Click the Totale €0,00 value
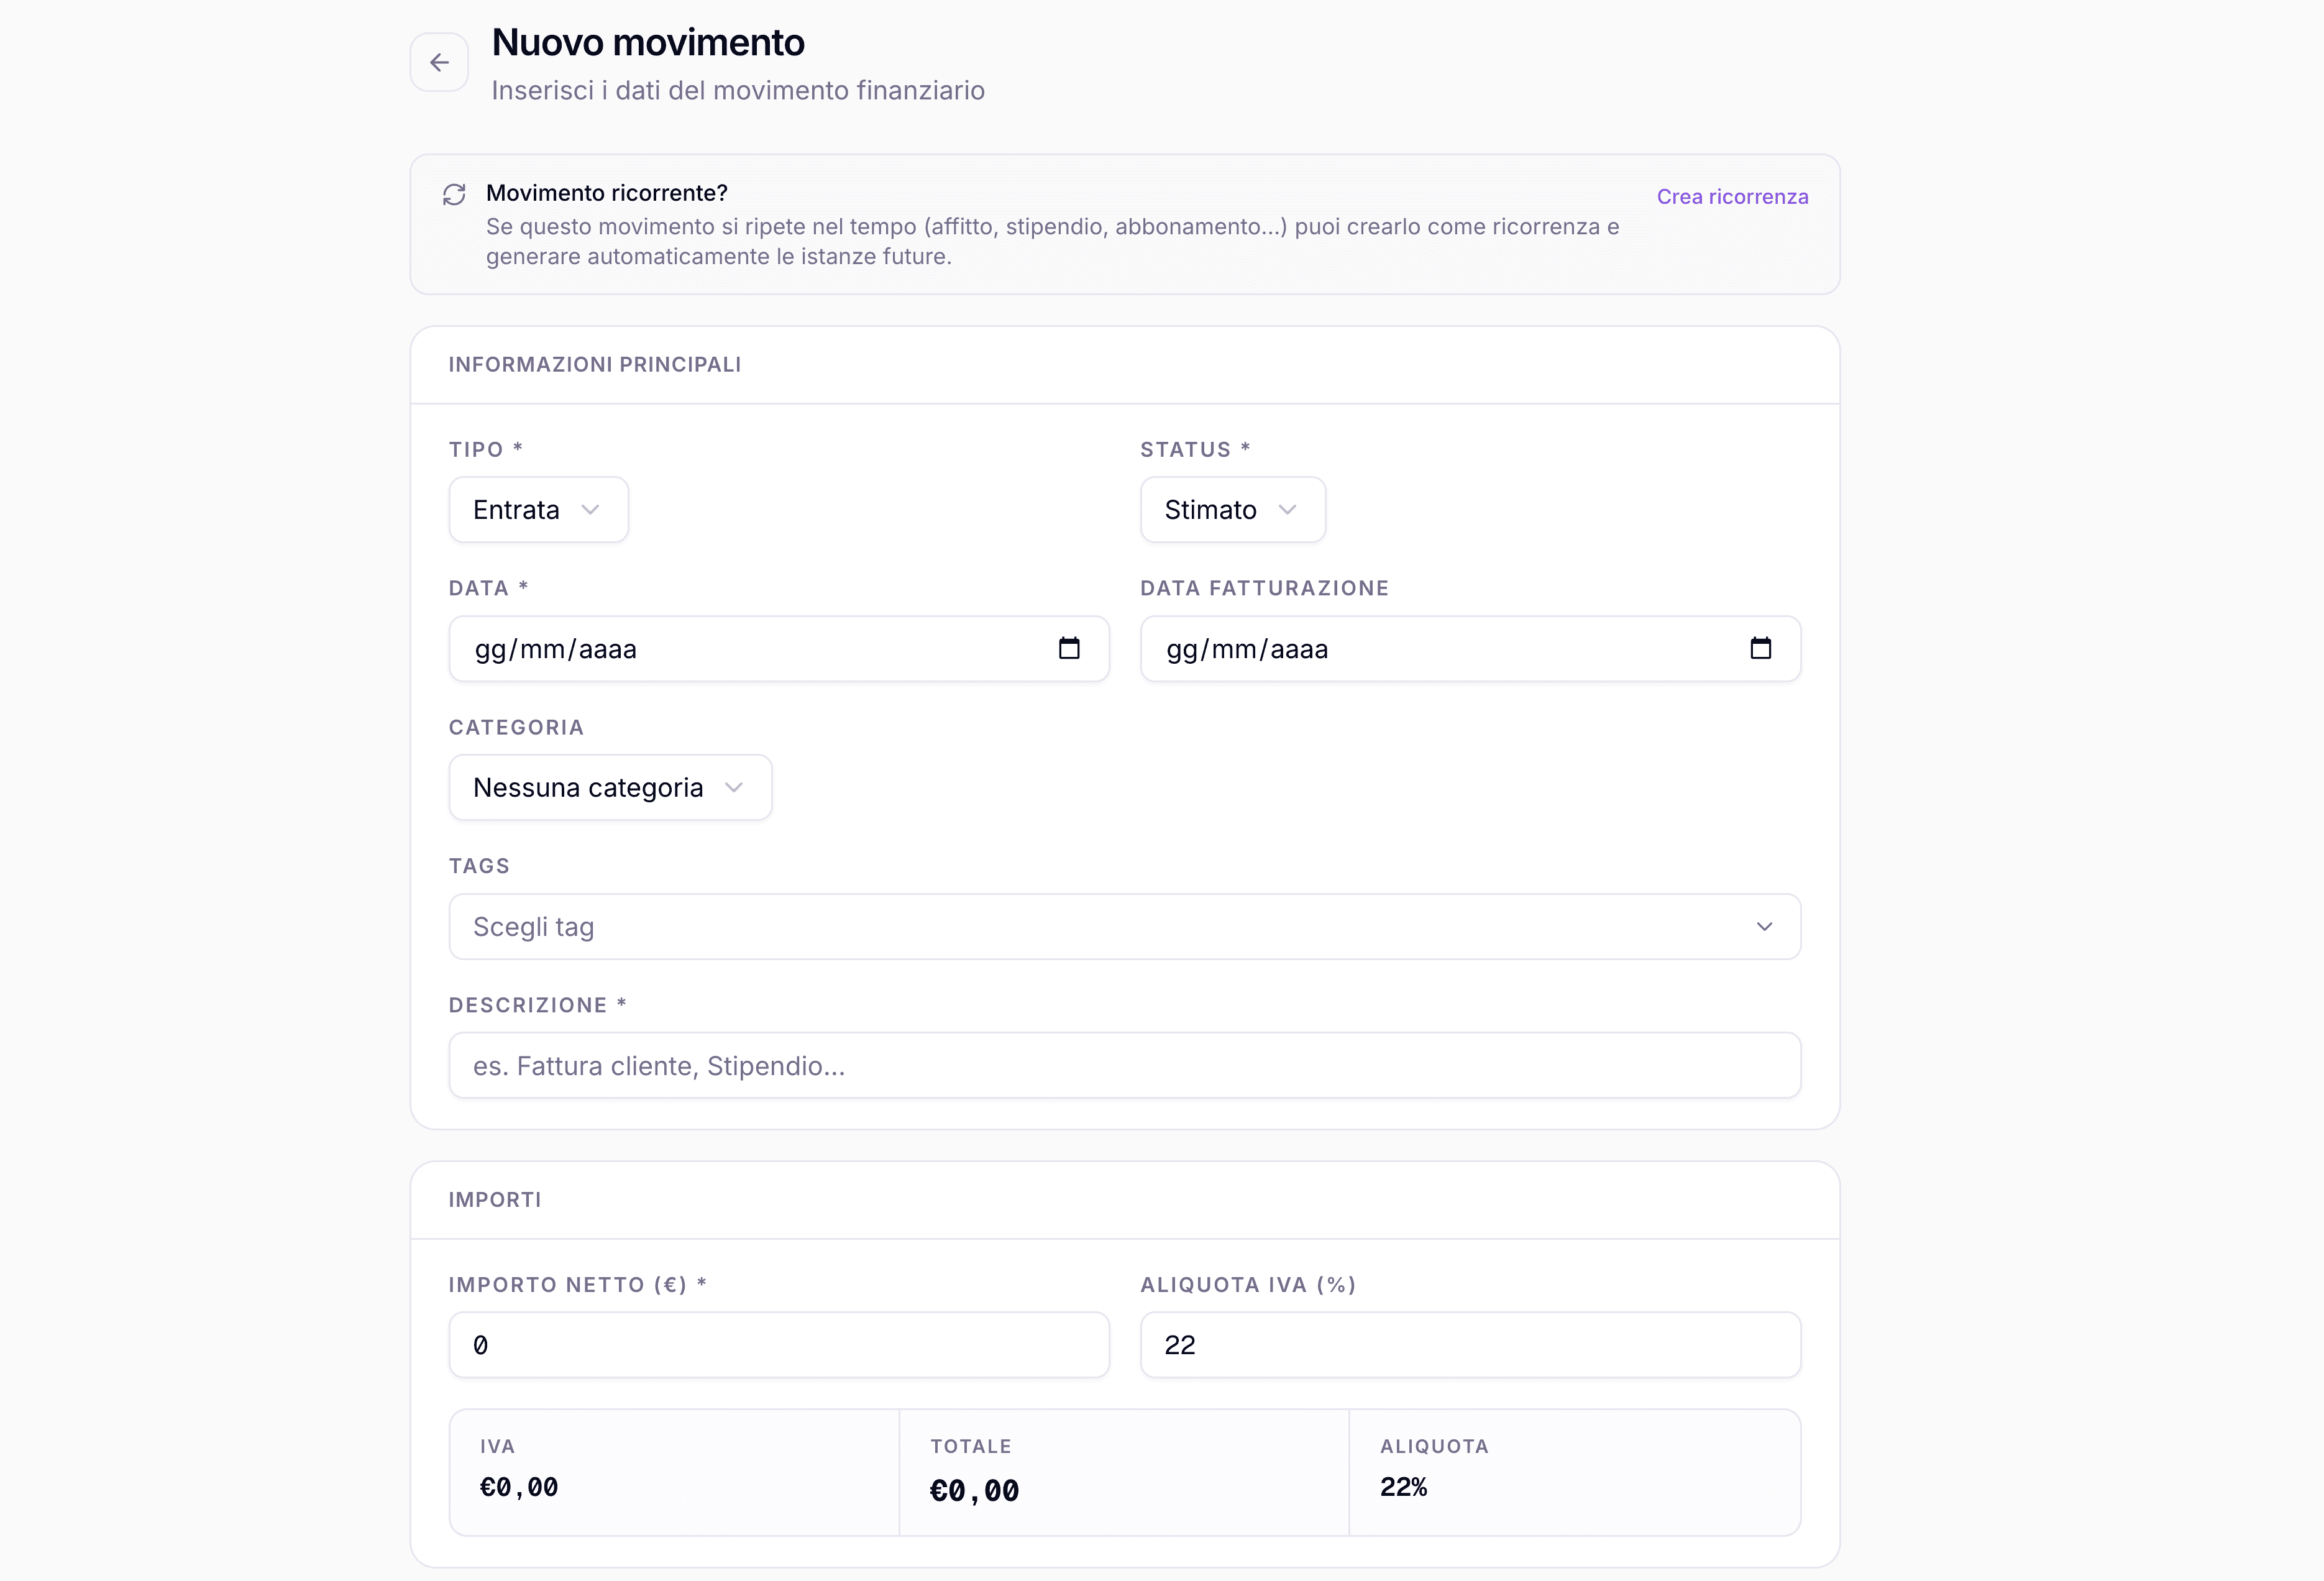The width and height of the screenshot is (2324, 1581). 974,1491
